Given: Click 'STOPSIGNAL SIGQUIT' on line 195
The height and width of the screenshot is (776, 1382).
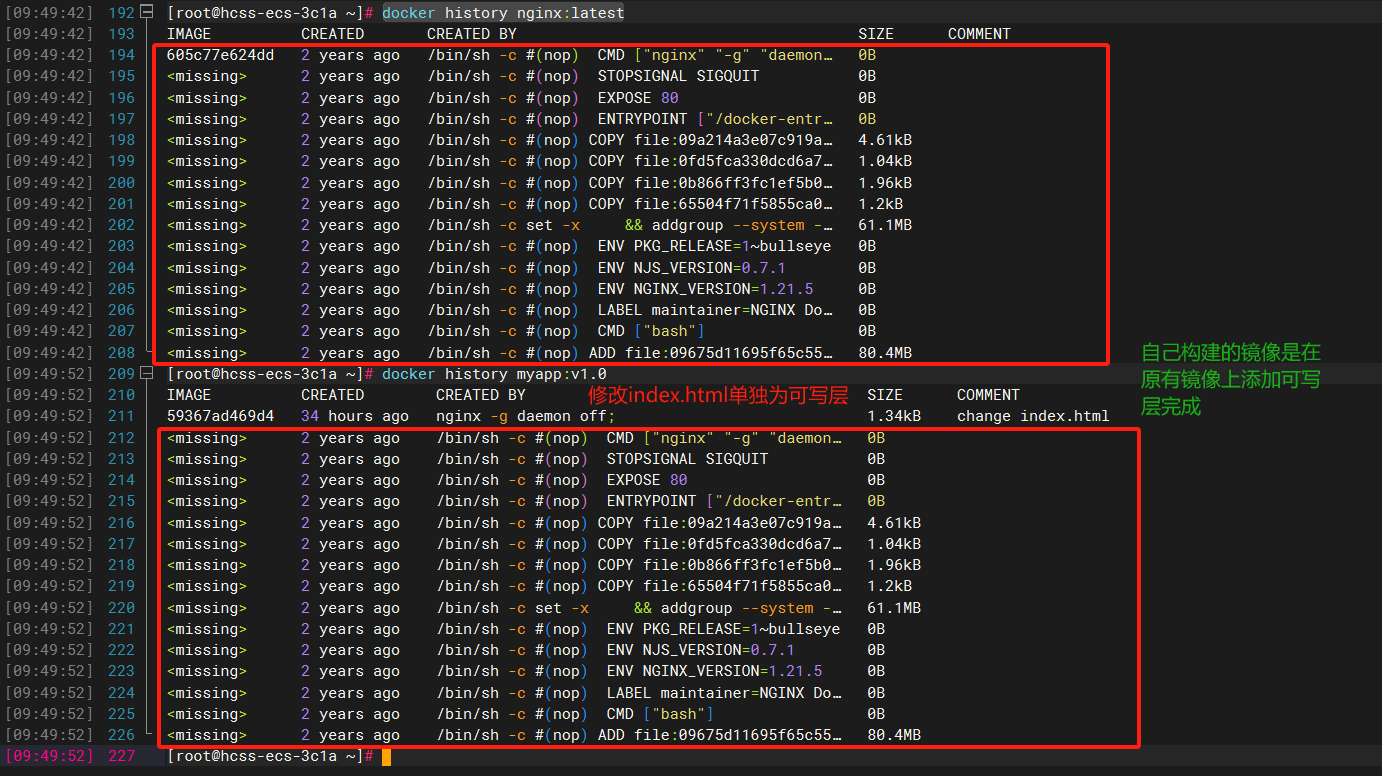Looking at the screenshot, I should point(678,76).
